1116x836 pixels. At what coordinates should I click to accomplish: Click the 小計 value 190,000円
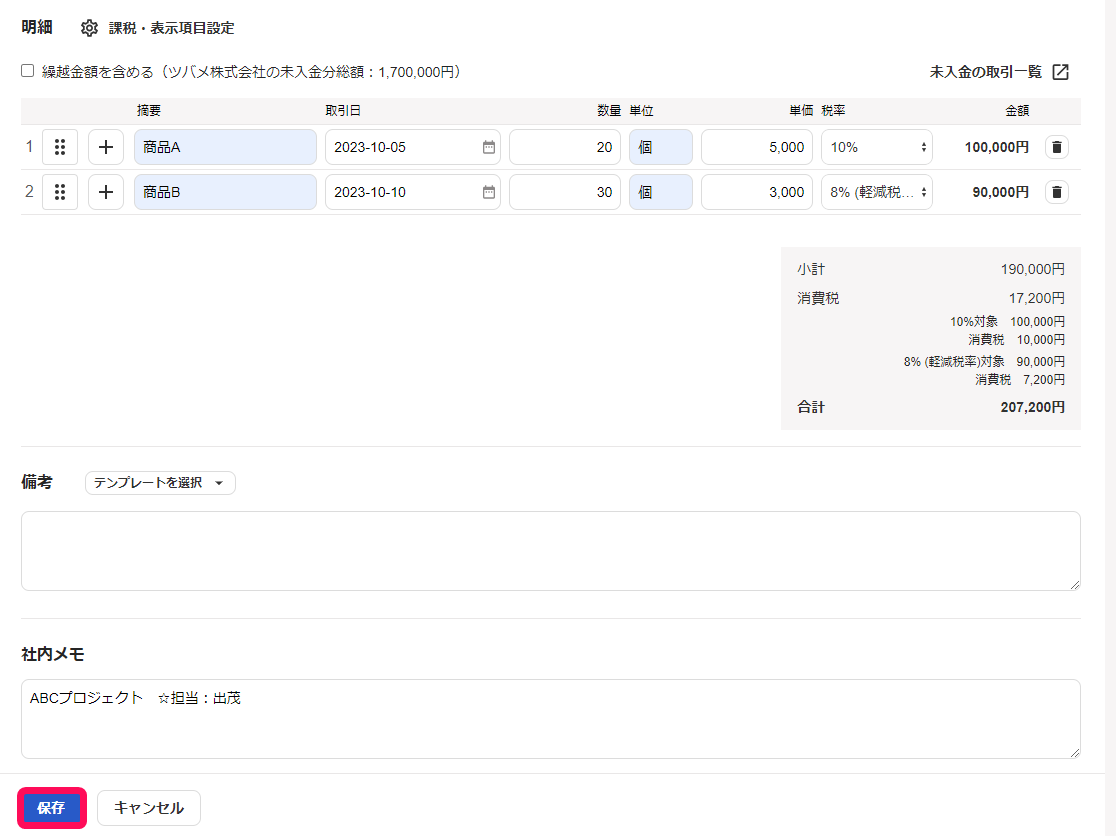[1033, 269]
